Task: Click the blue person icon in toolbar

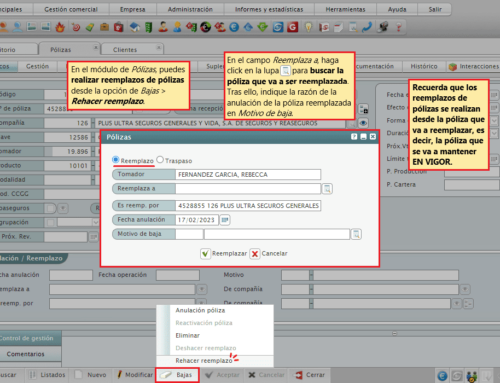Action: (17, 27)
